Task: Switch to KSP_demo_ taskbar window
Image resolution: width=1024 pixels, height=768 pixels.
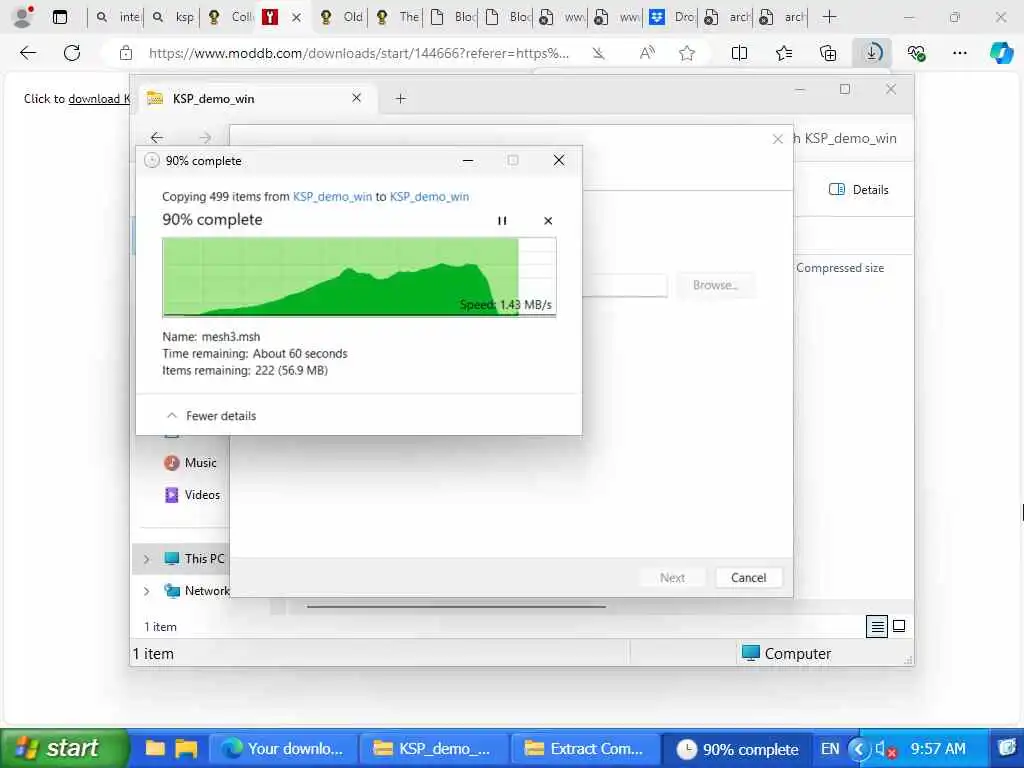Action: pyautogui.click(x=434, y=748)
